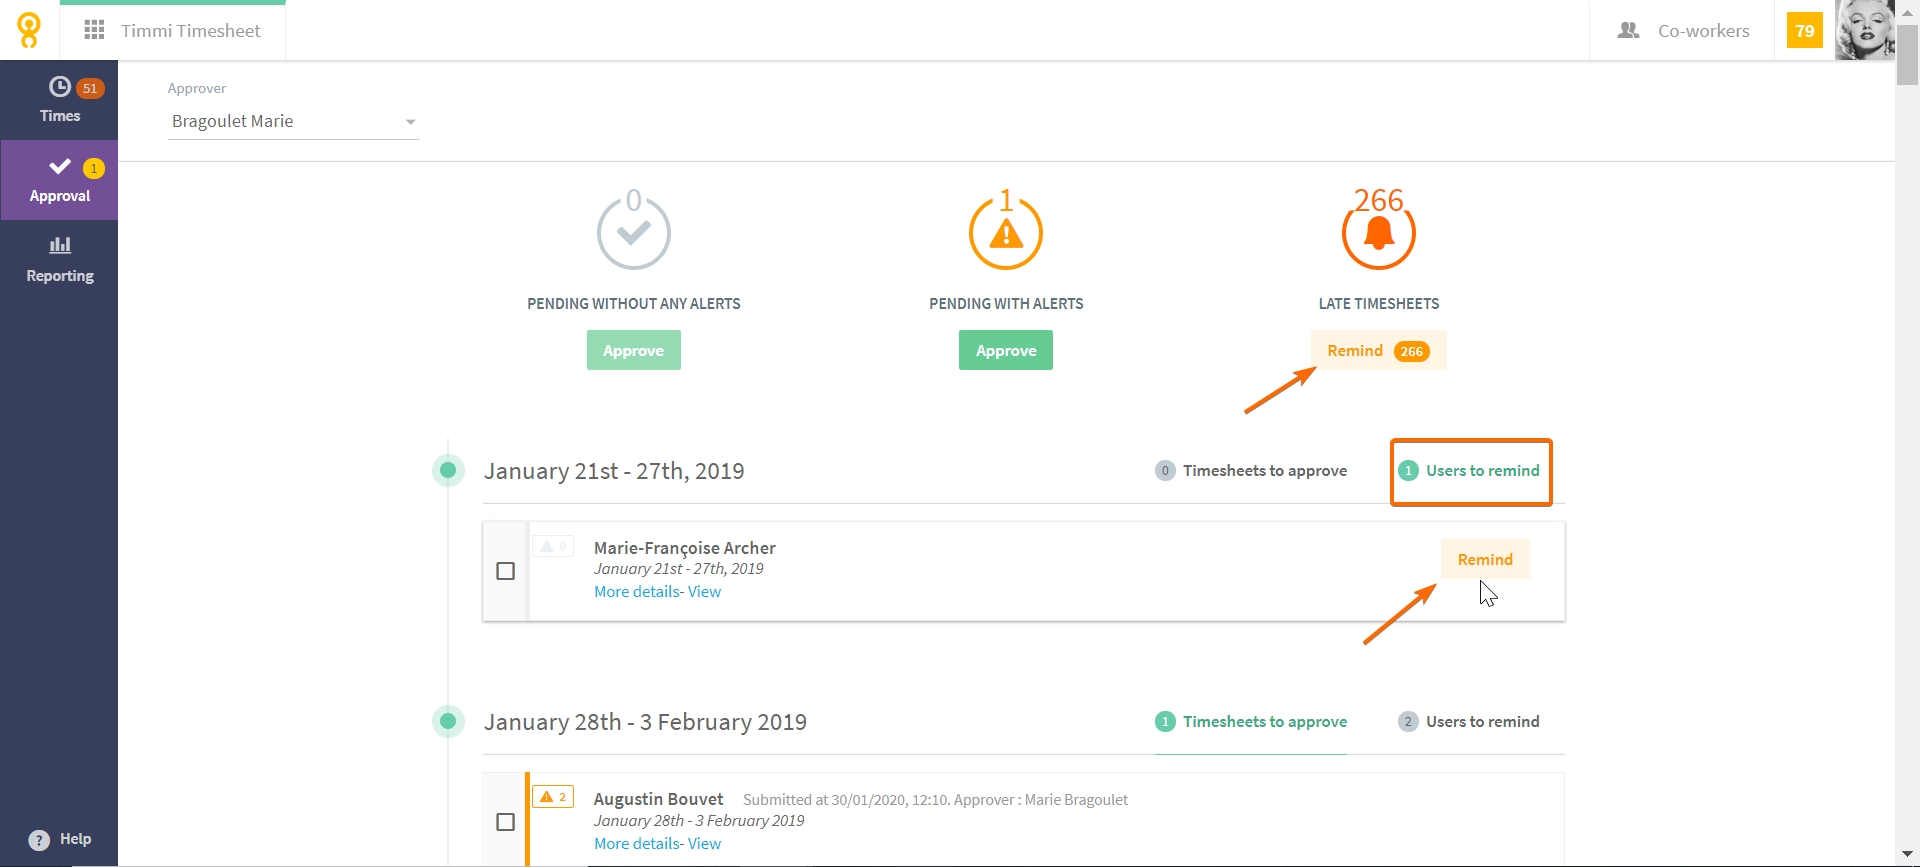
Task: Tick the Augustin Bouvet checkbox
Action: pyautogui.click(x=506, y=822)
